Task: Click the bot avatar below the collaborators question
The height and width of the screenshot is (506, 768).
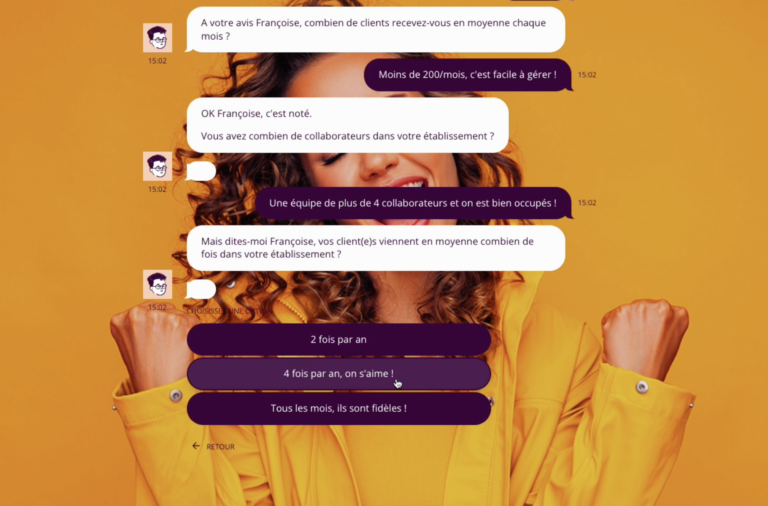Action: 157,166
